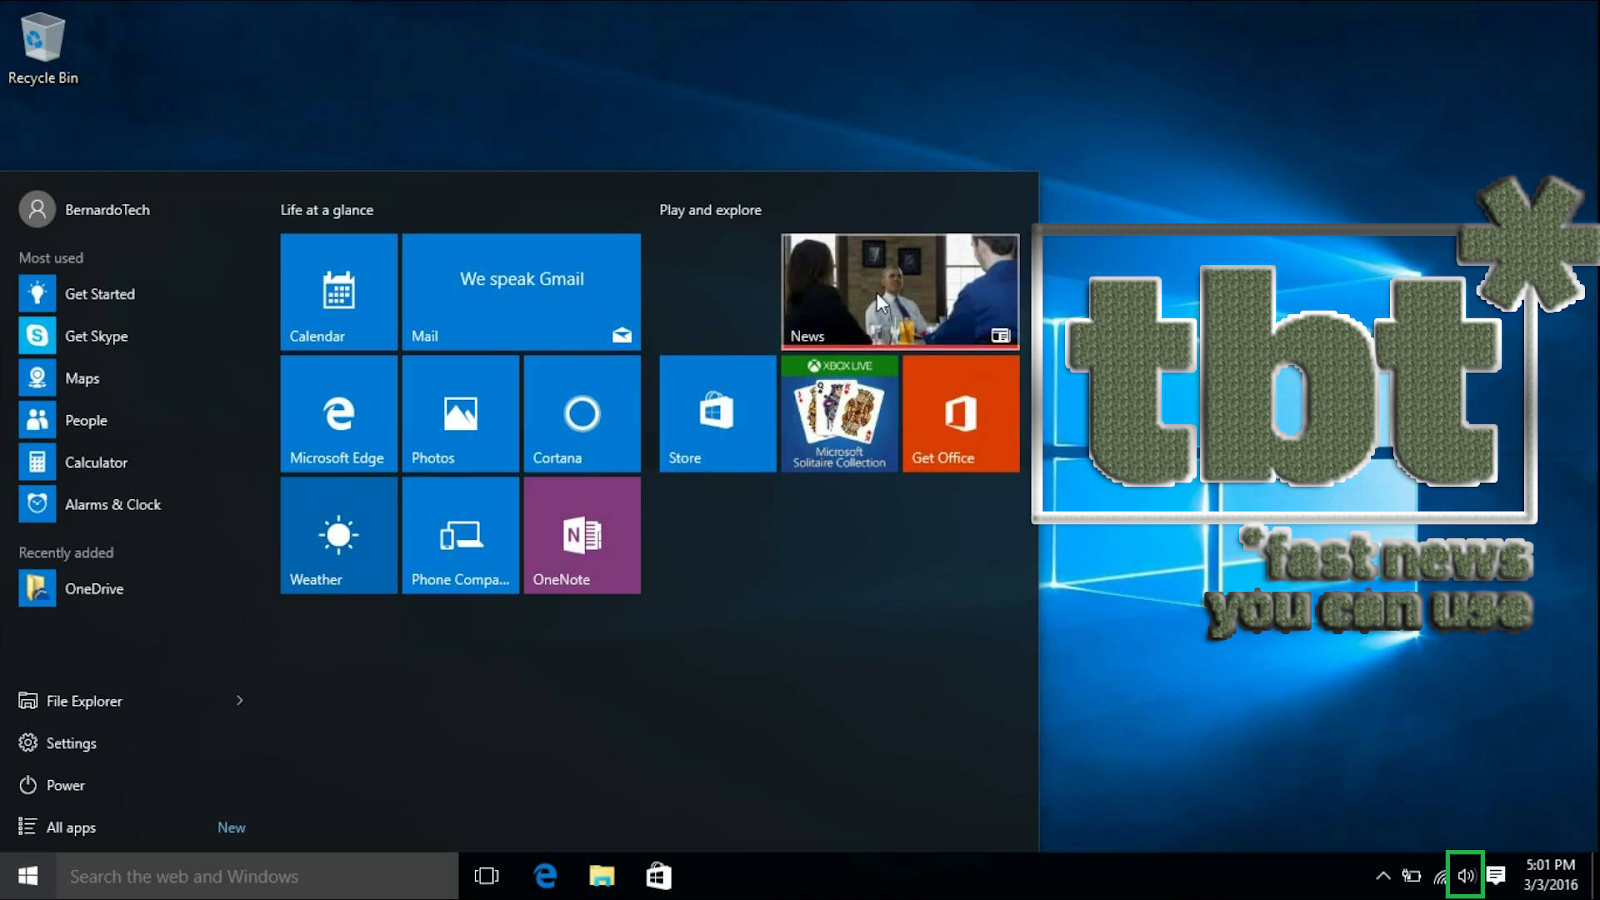Click the Most used heading
Screen dimensions: 1600x900
(51, 258)
